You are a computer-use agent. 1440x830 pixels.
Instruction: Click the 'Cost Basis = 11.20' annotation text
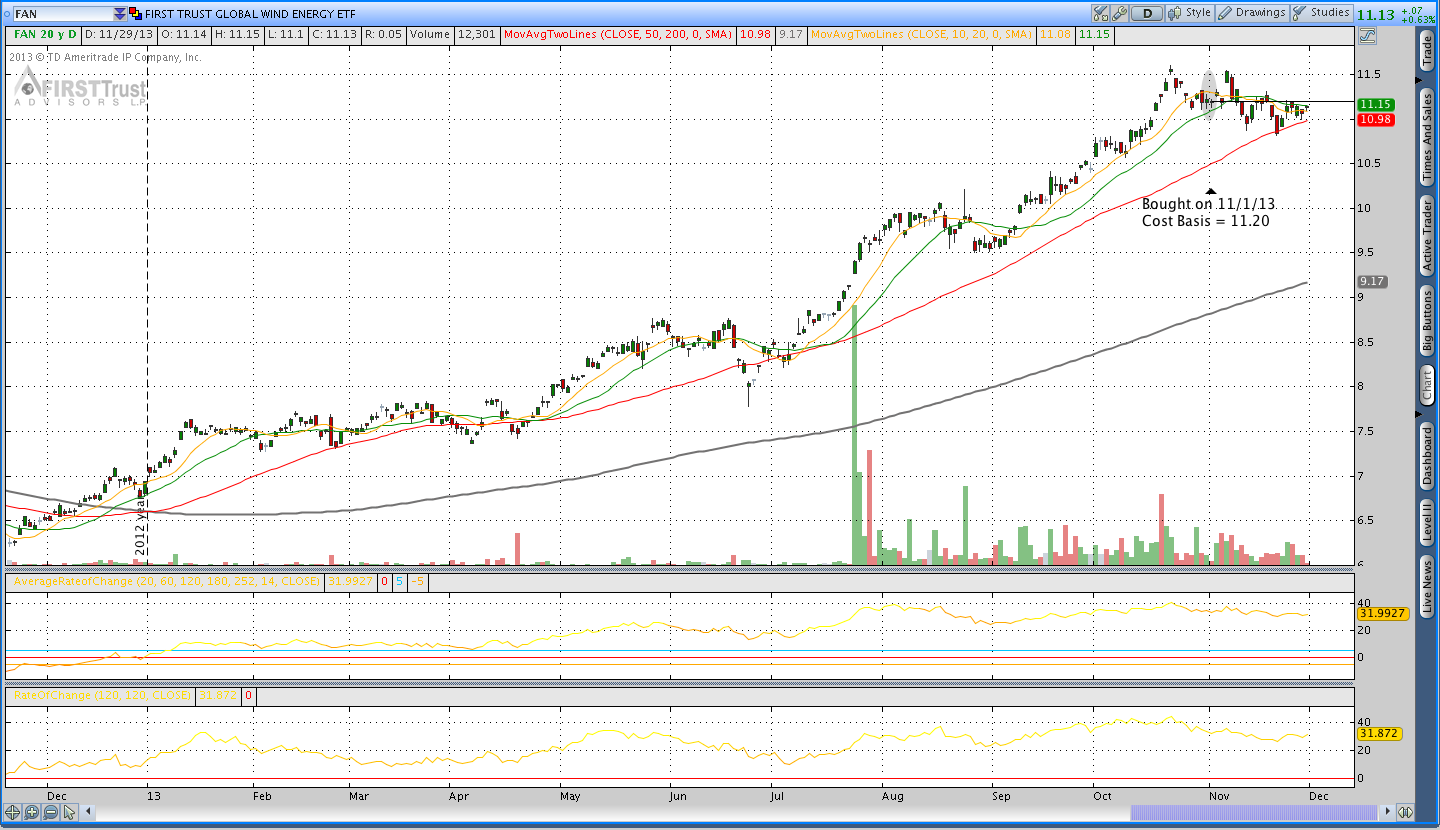tap(1206, 221)
